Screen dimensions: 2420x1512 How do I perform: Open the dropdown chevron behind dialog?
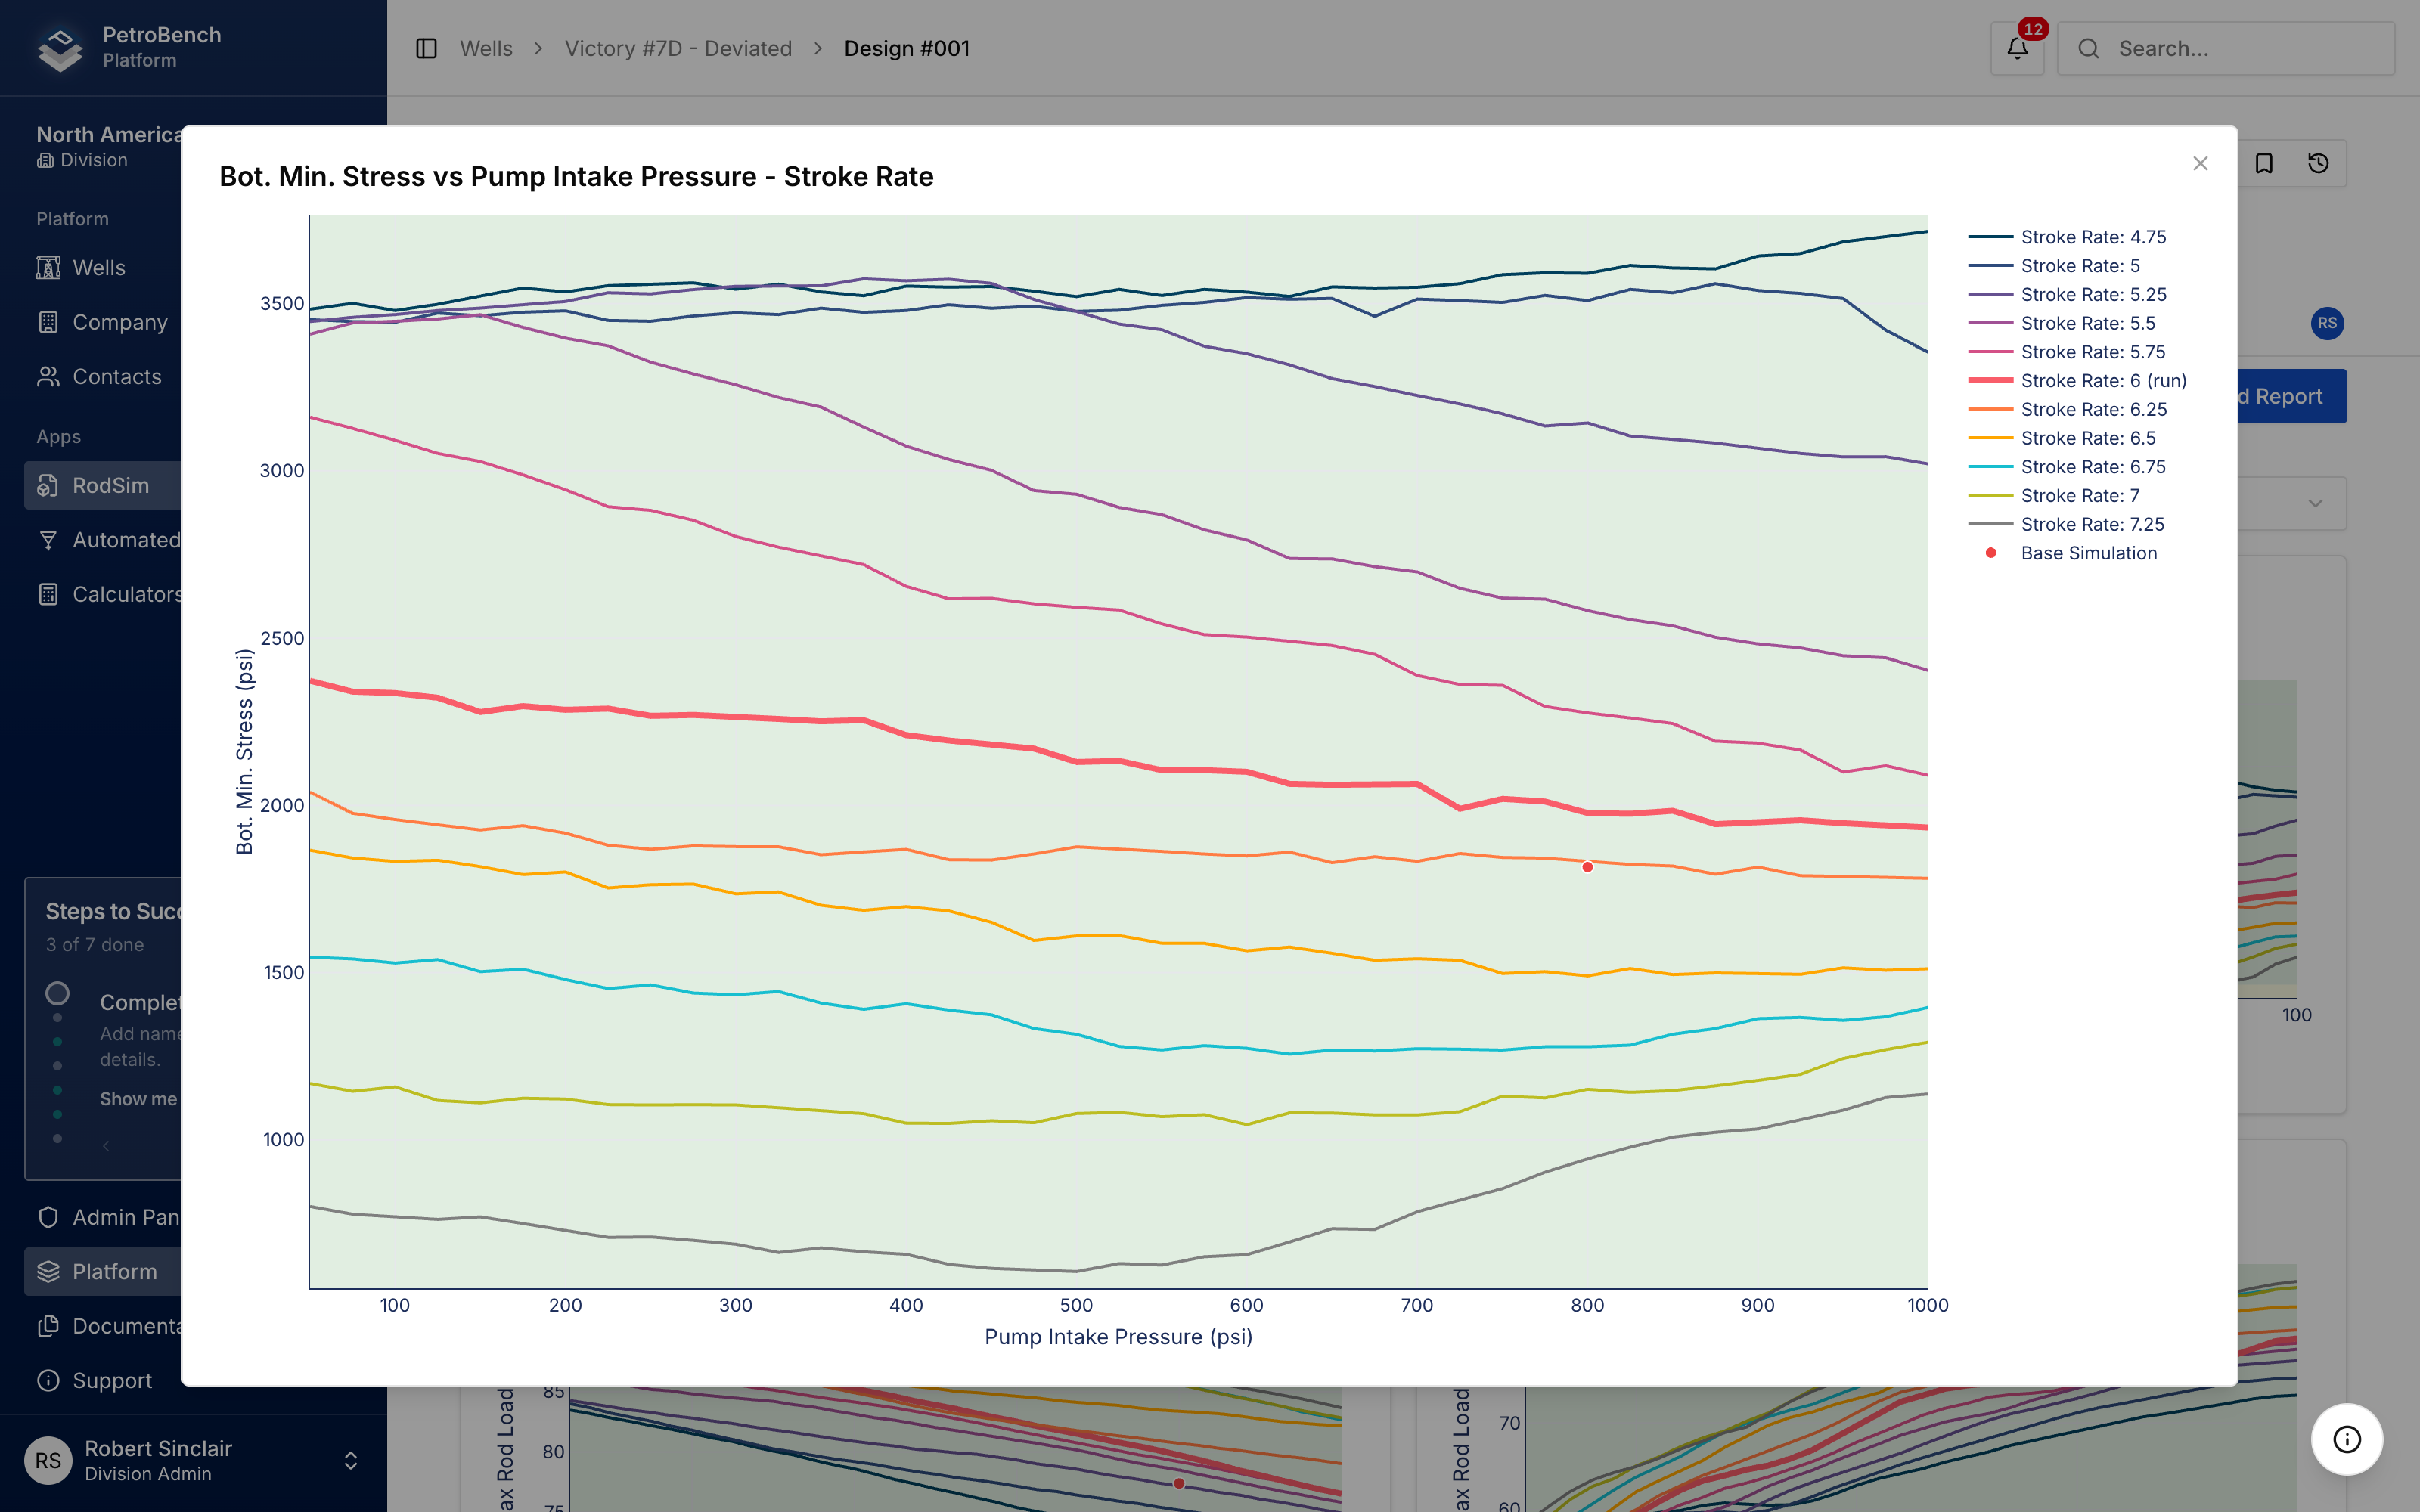pyautogui.click(x=2315, y=503)
